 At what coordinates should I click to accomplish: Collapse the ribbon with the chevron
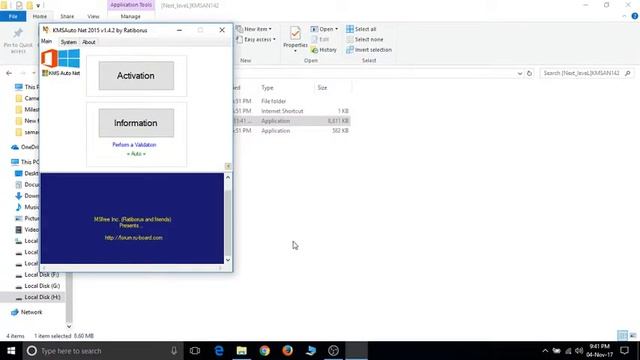[x=624, y=16]
